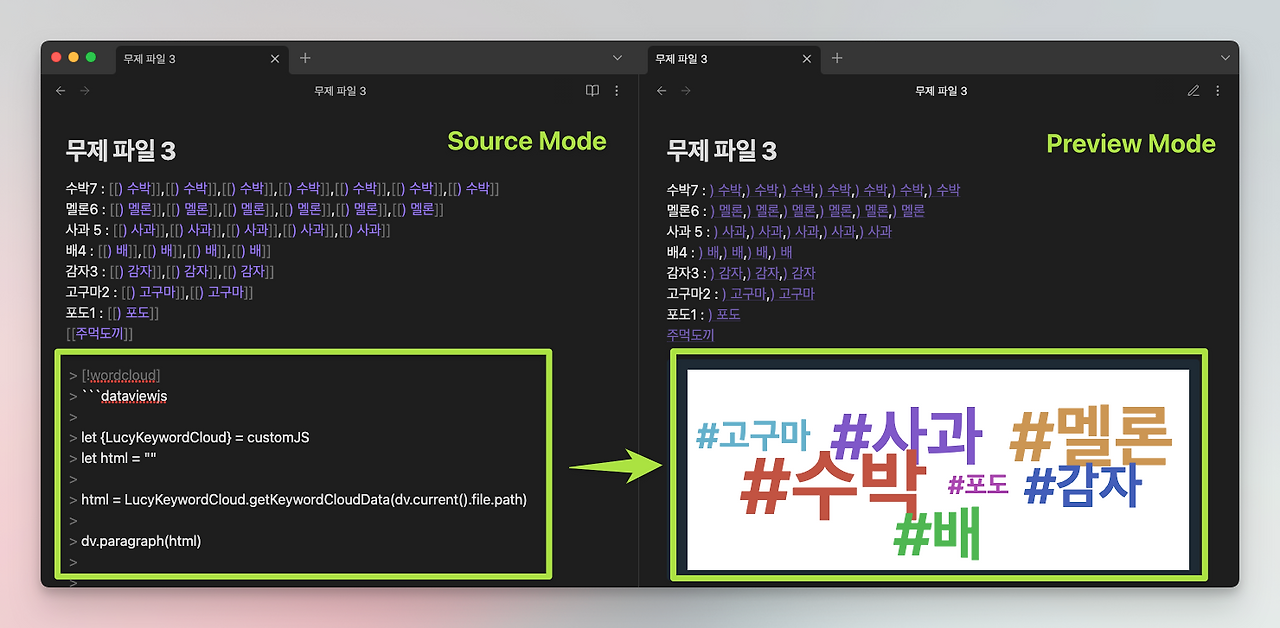The width and height of the screenshot is (1280, 628).
Task: Click the 멜론6 : label in preview pane
Action: 686,211
